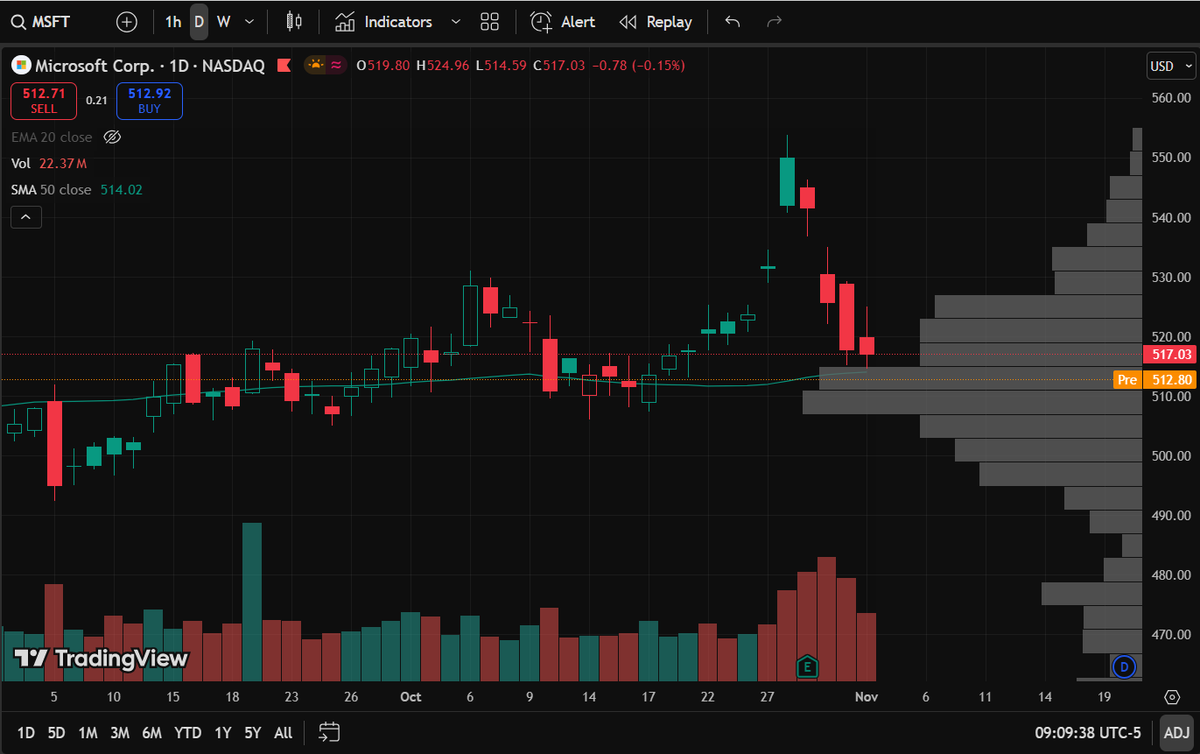Set range to 1D
1200x754 pixels.
pos(26,733)
